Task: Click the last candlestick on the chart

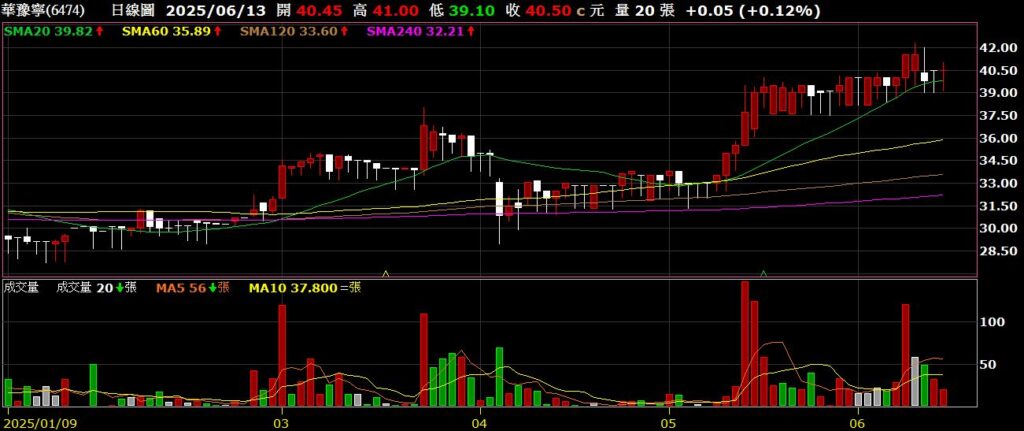Action: (x=943, y=78)
